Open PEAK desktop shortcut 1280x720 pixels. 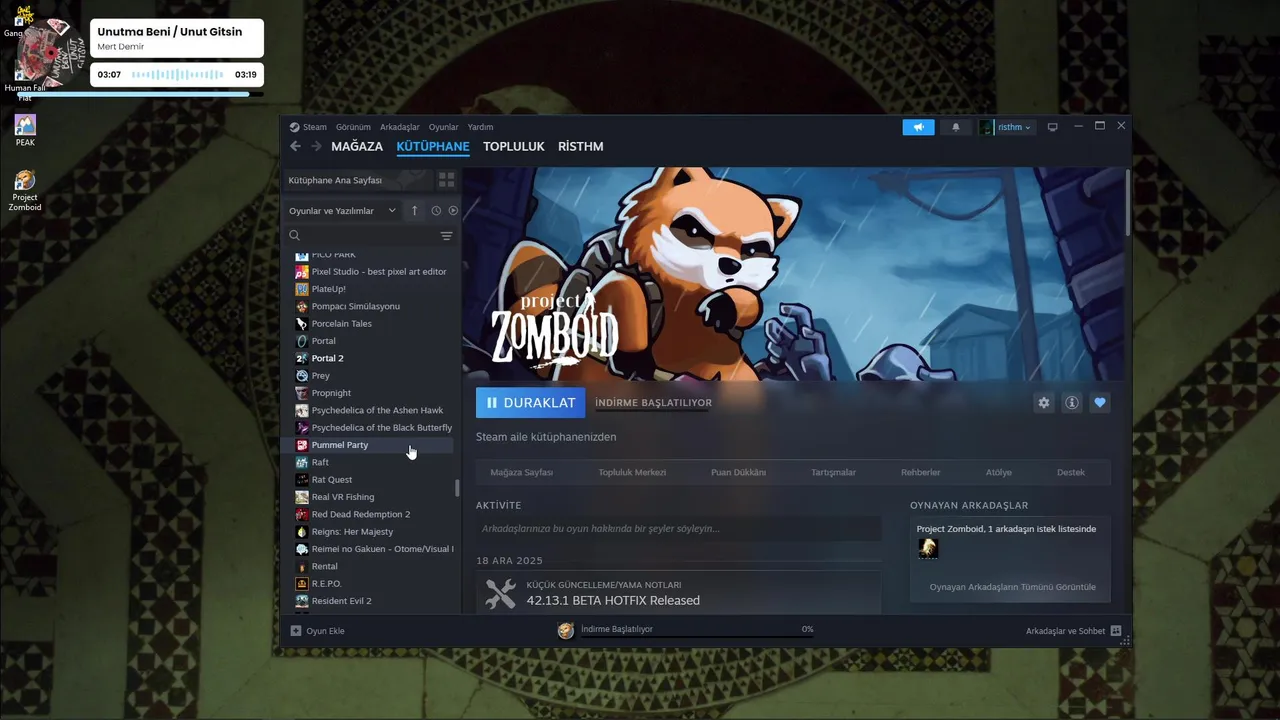[25, 130]
